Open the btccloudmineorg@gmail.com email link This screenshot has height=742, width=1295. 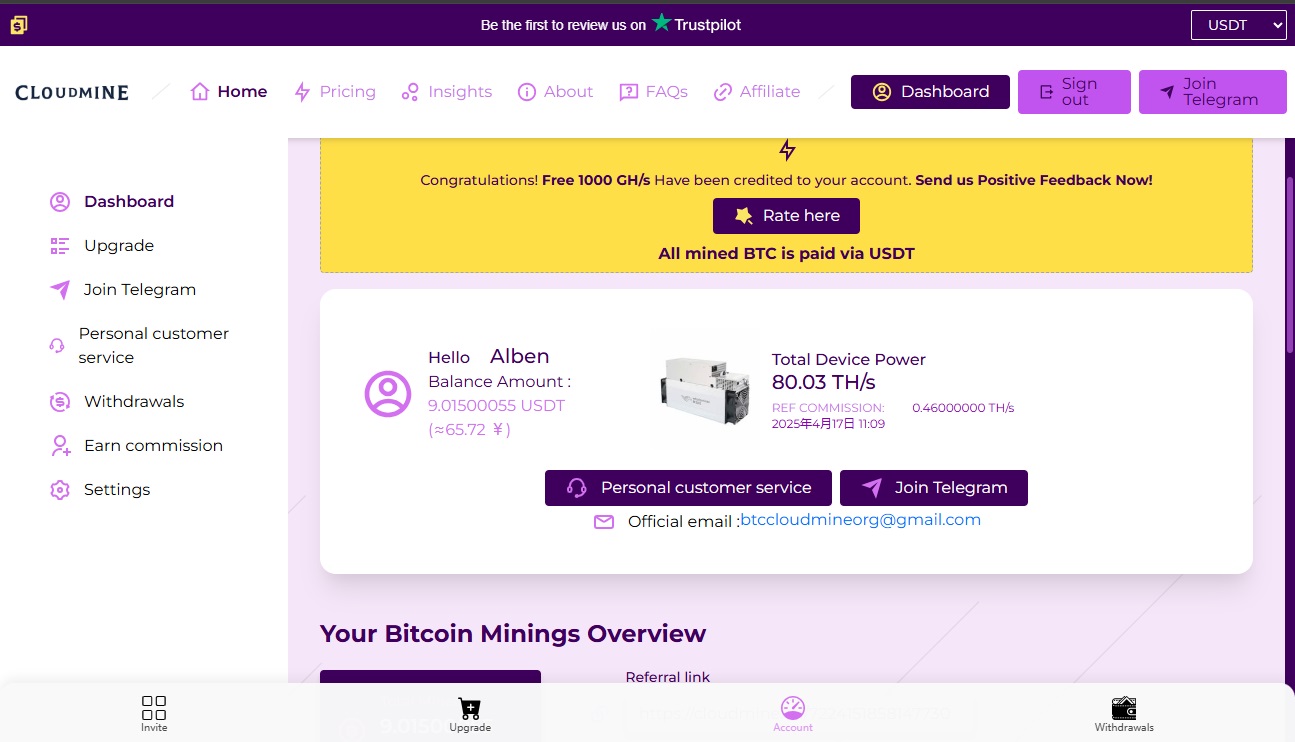point(860,520)
